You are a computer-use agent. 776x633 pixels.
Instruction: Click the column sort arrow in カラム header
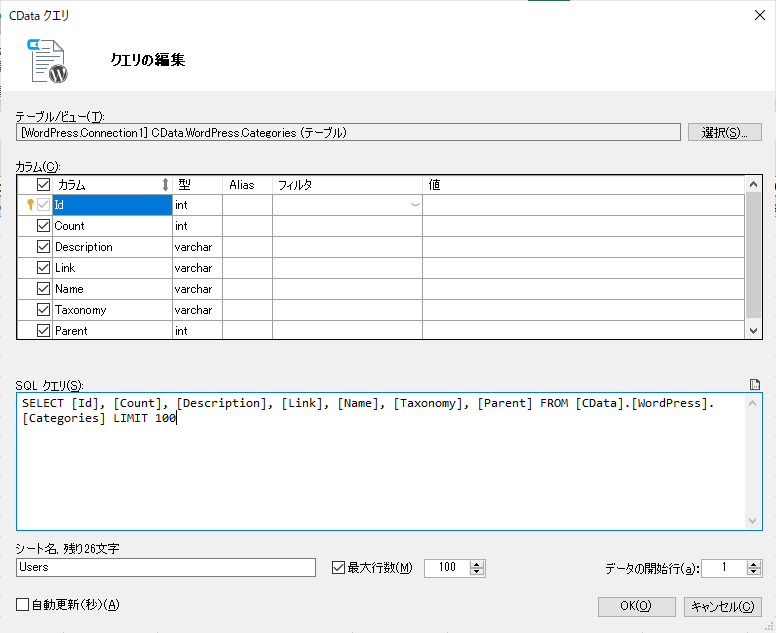pos(165,185)
